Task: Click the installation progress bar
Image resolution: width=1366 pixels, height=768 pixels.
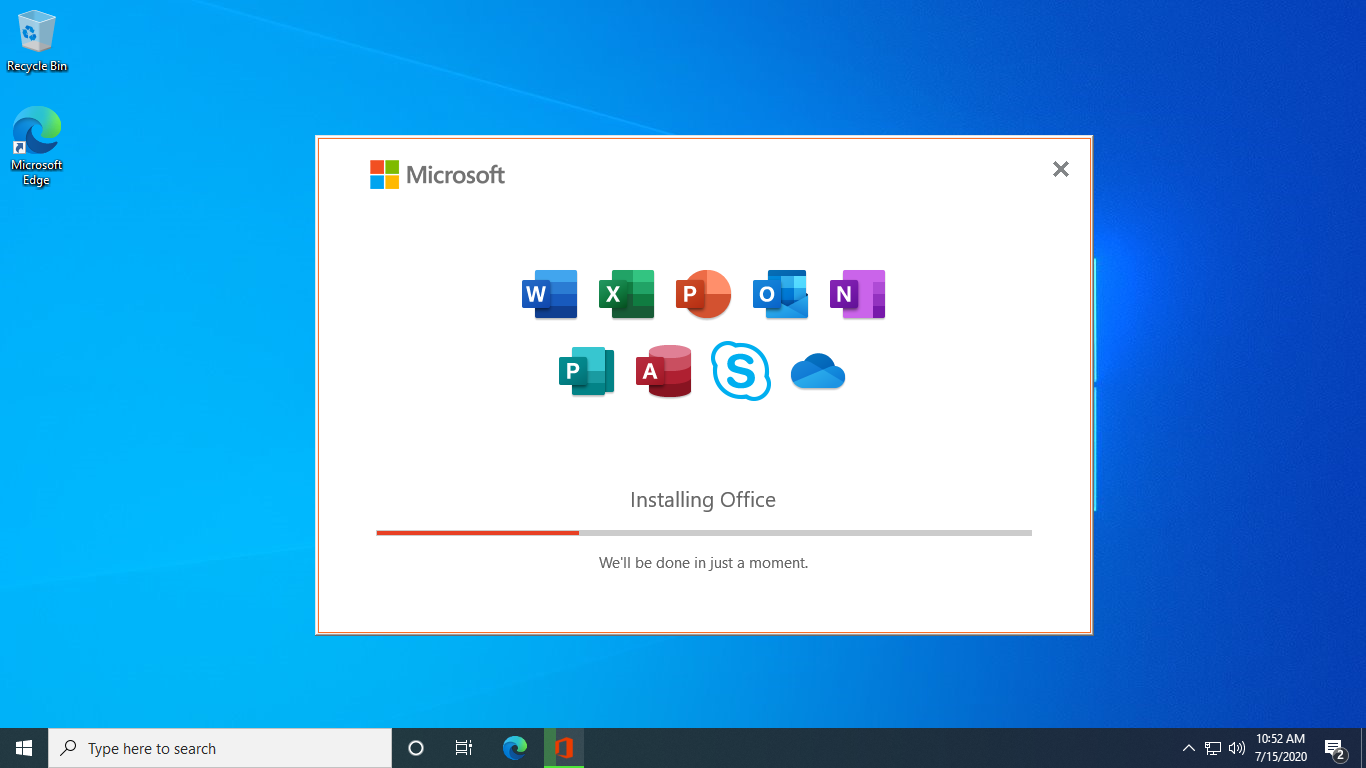Action: [x=703, y=533]
